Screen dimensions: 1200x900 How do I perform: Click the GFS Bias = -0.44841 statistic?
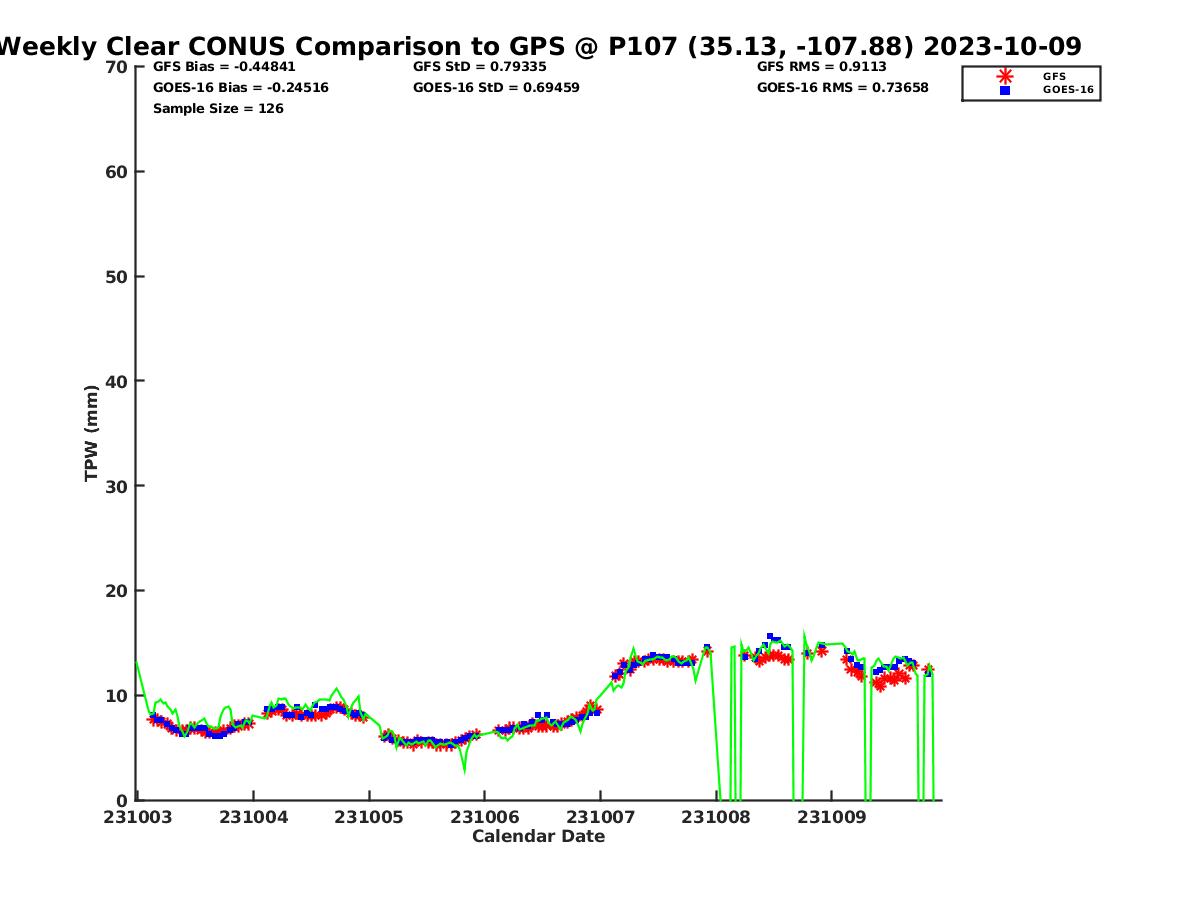point(224,67)
